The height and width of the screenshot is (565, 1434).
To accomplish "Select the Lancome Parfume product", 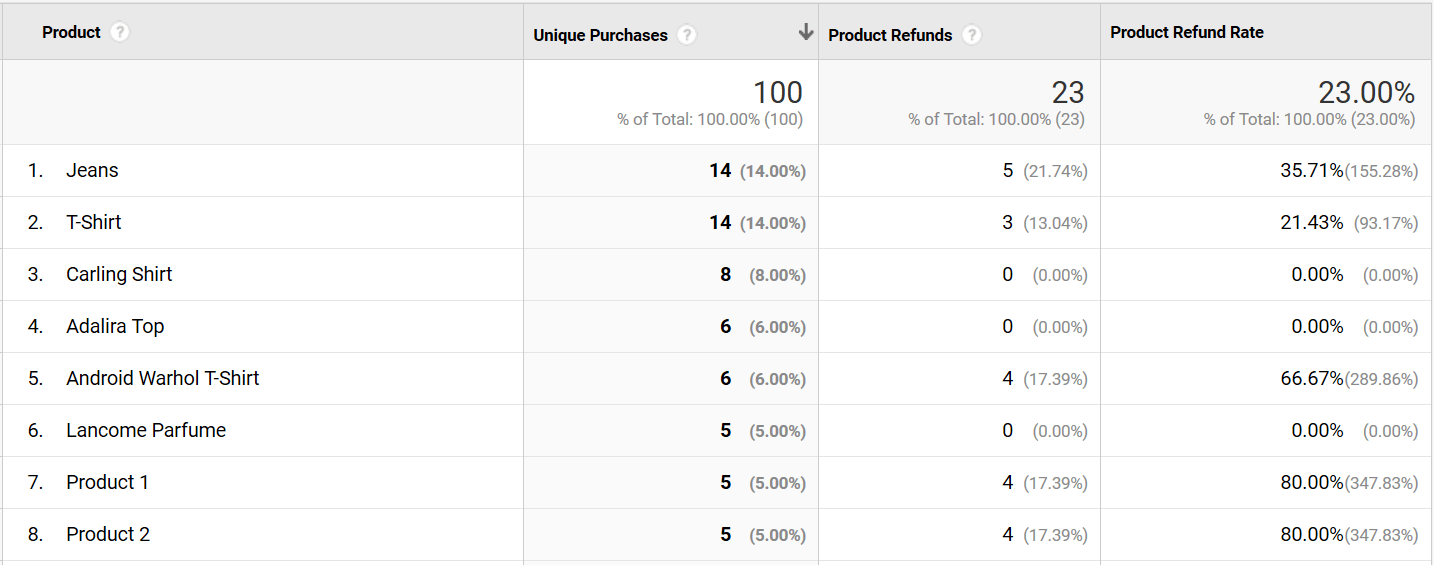I will (146, 431).
